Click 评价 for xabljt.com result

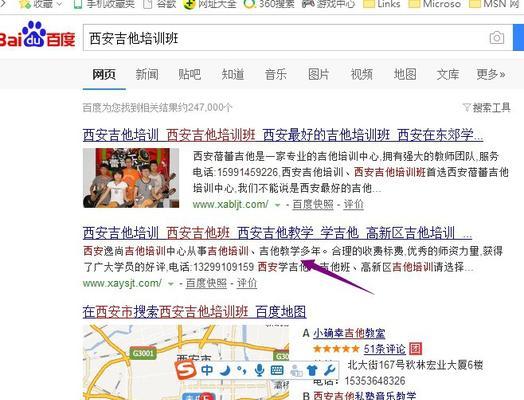[x=354, y=204]
